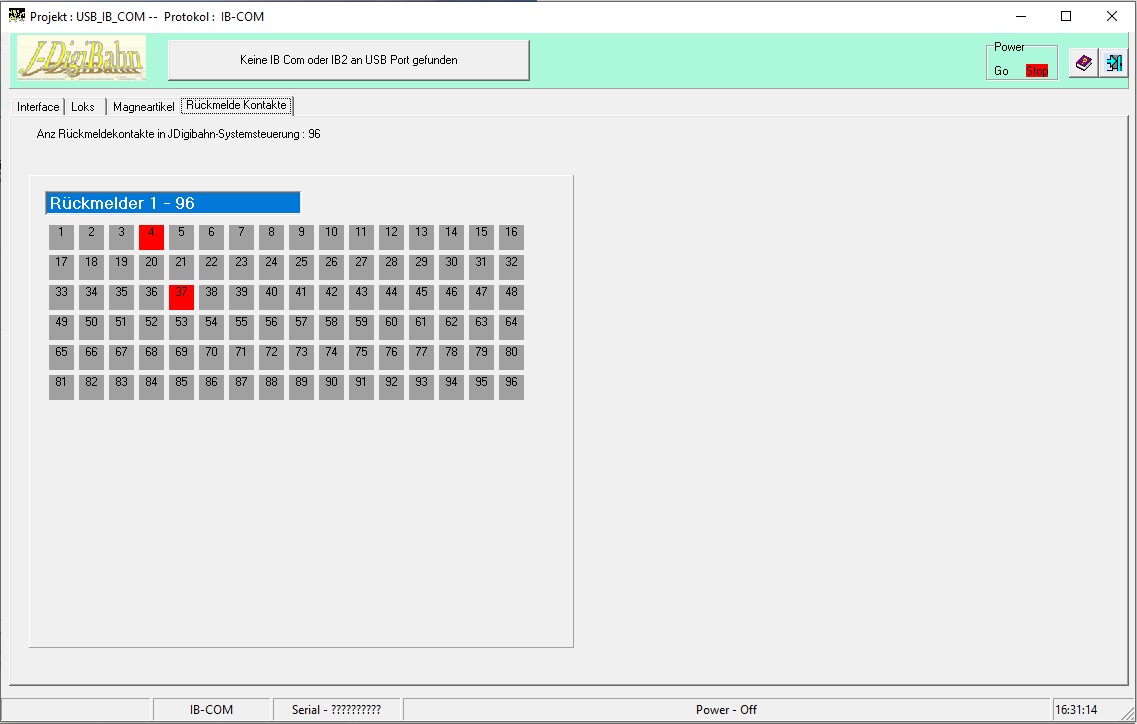
Task: Click feedback contact 44
Action: (x=392, y=297)
